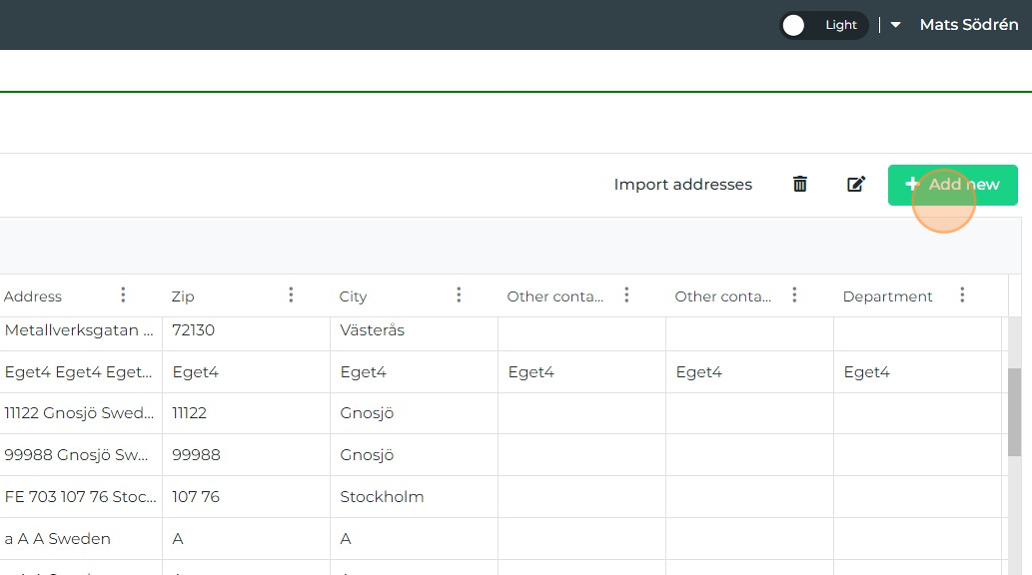Click Add new button
1032x575 pixels.
tap(952, 185)
